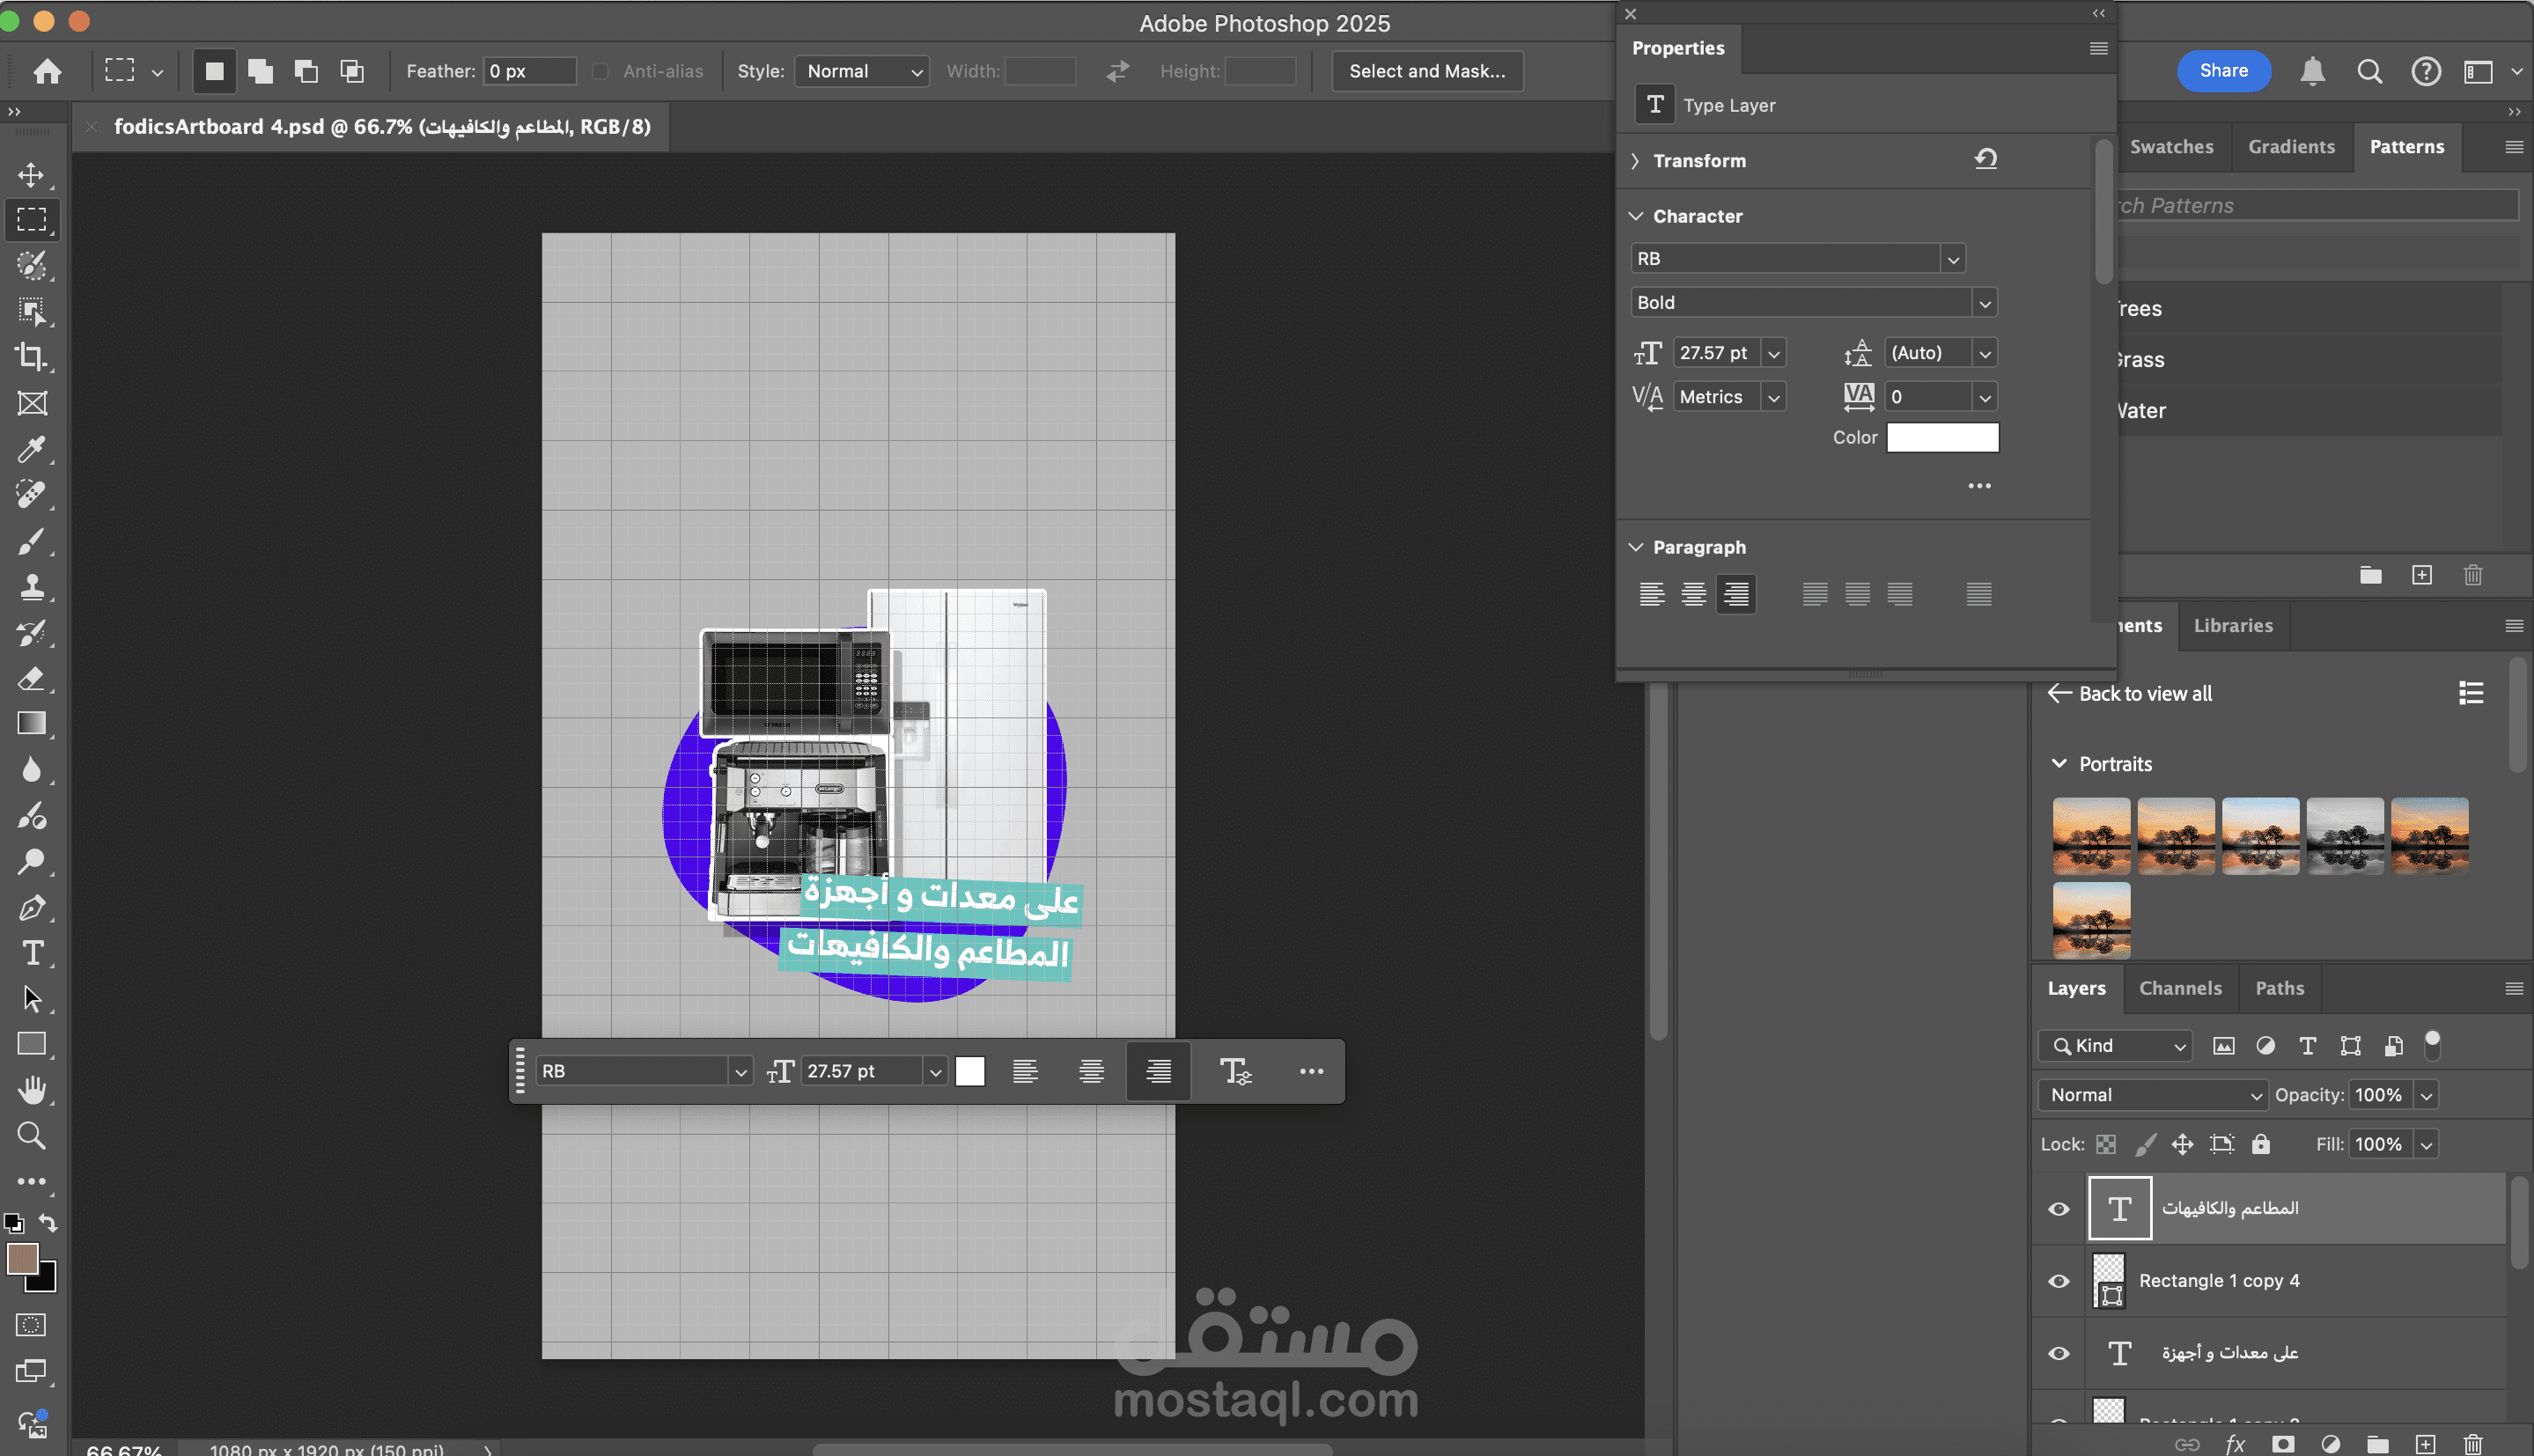Select the Eyedropper tool

31,449
